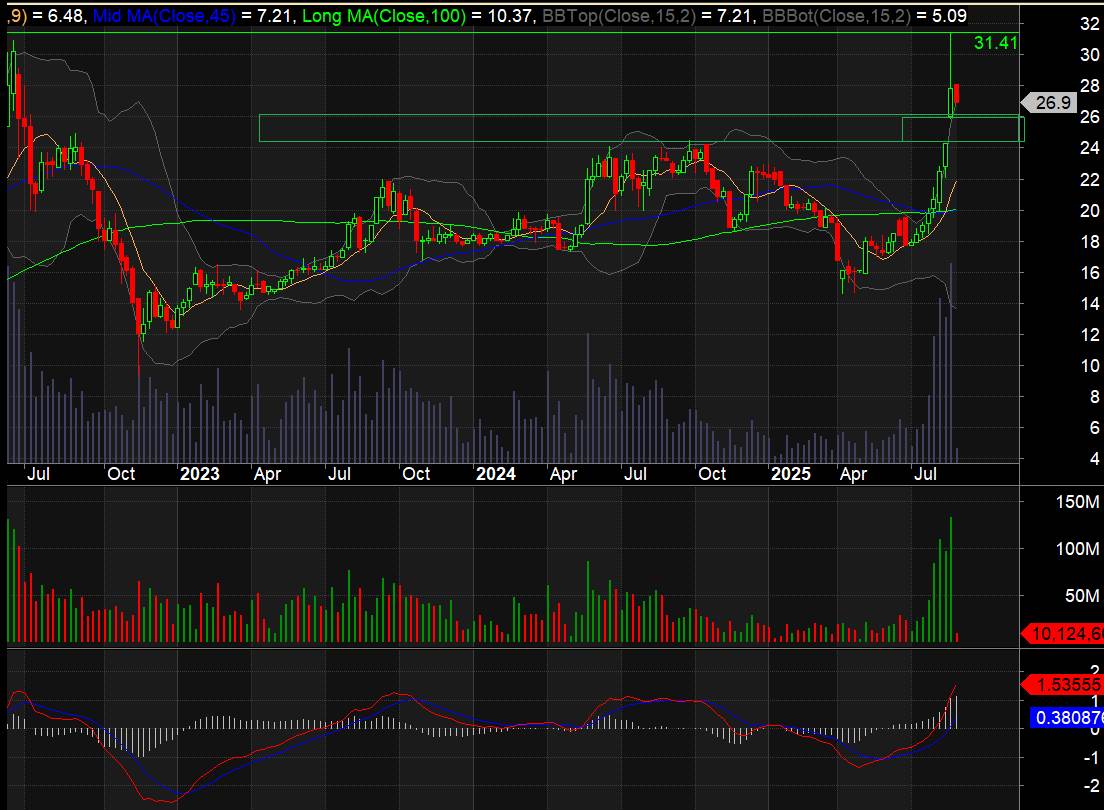Click the blue 0.380876 signal value tag
This screenshot has height=810, width=1104.
(1067, 717)
